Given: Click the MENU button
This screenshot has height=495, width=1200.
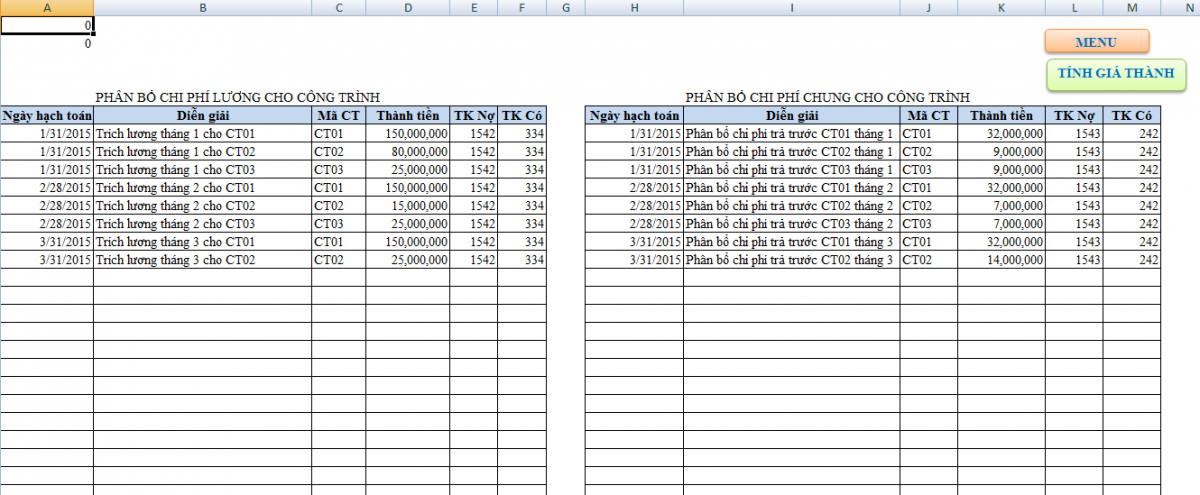Looking at the screenshot, I should (x=1096, y=42).
